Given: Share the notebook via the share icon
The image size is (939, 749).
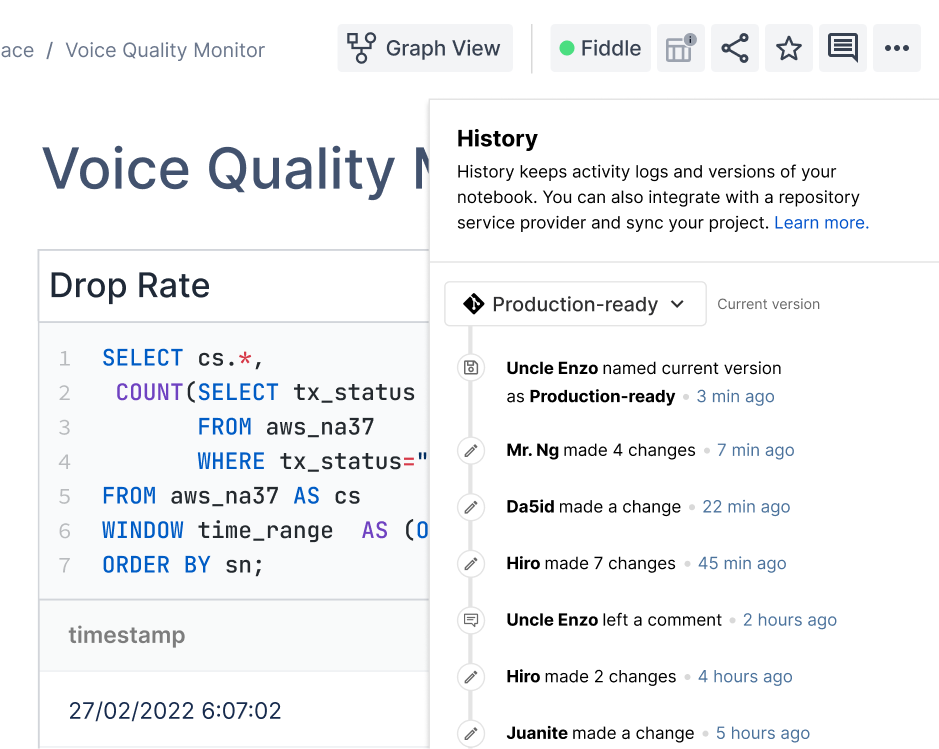Looking at the screenshot, I should [735, 48].
